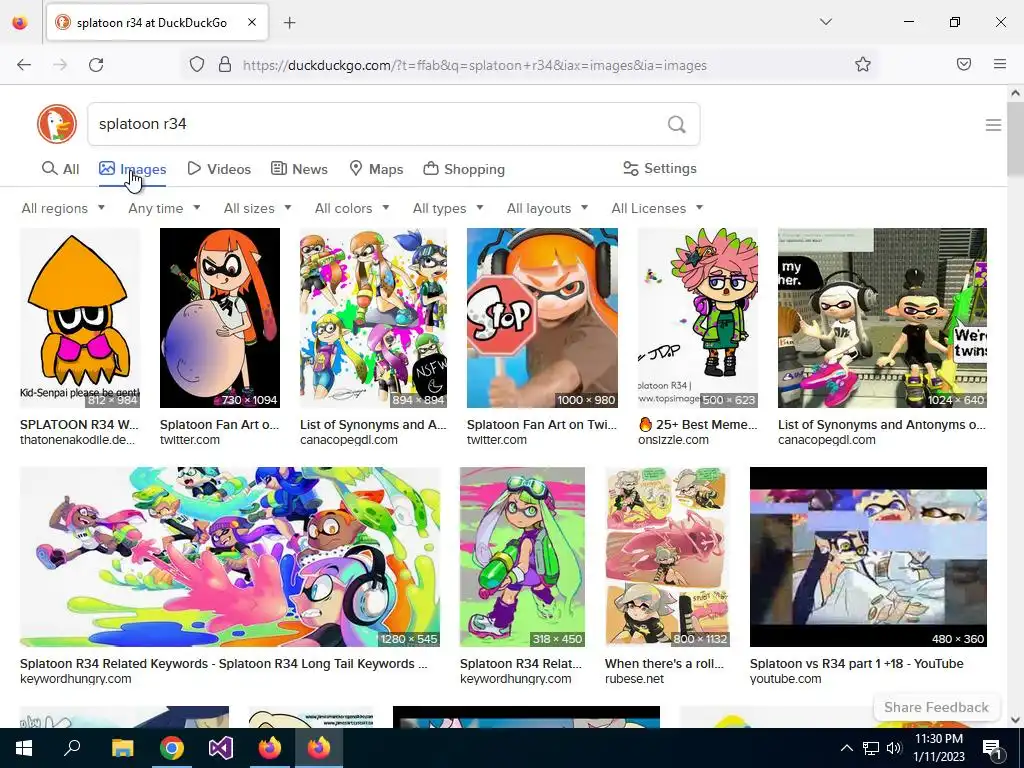
Task: Select the Images tab
Action: [133, 169]
